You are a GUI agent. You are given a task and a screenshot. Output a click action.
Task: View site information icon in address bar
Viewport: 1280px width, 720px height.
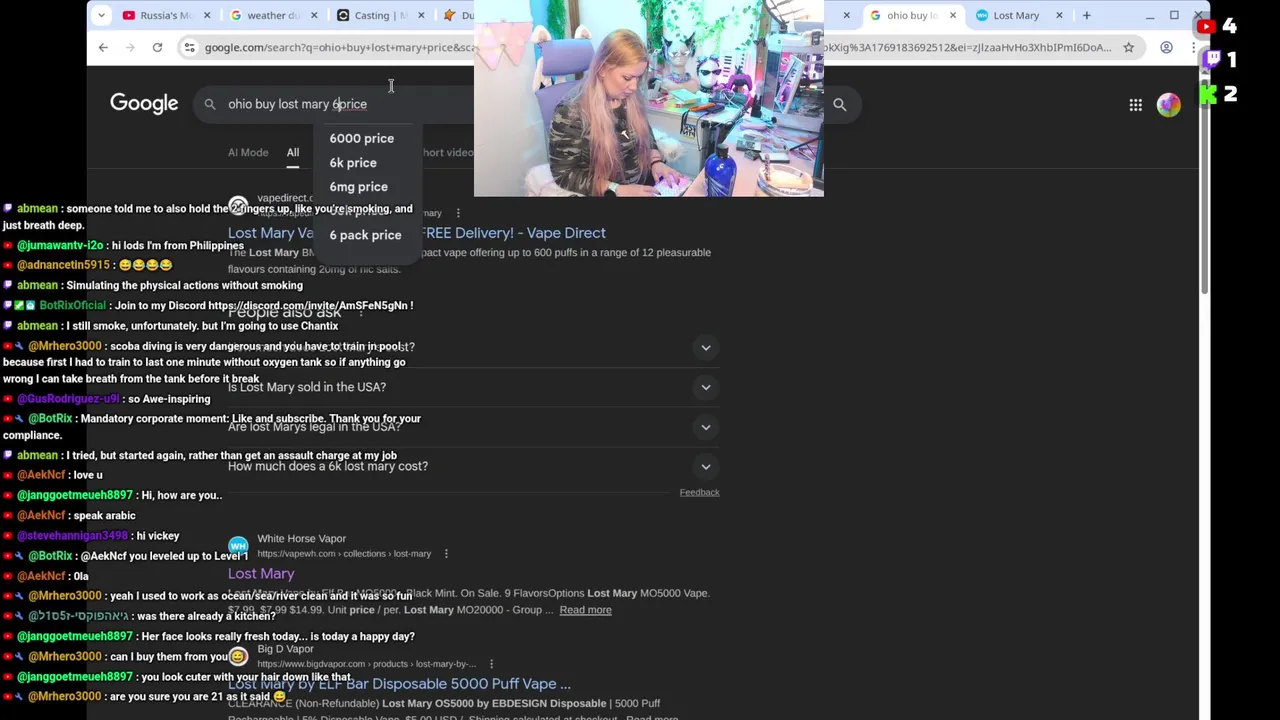pyautogui.click(x=189, y=47)
